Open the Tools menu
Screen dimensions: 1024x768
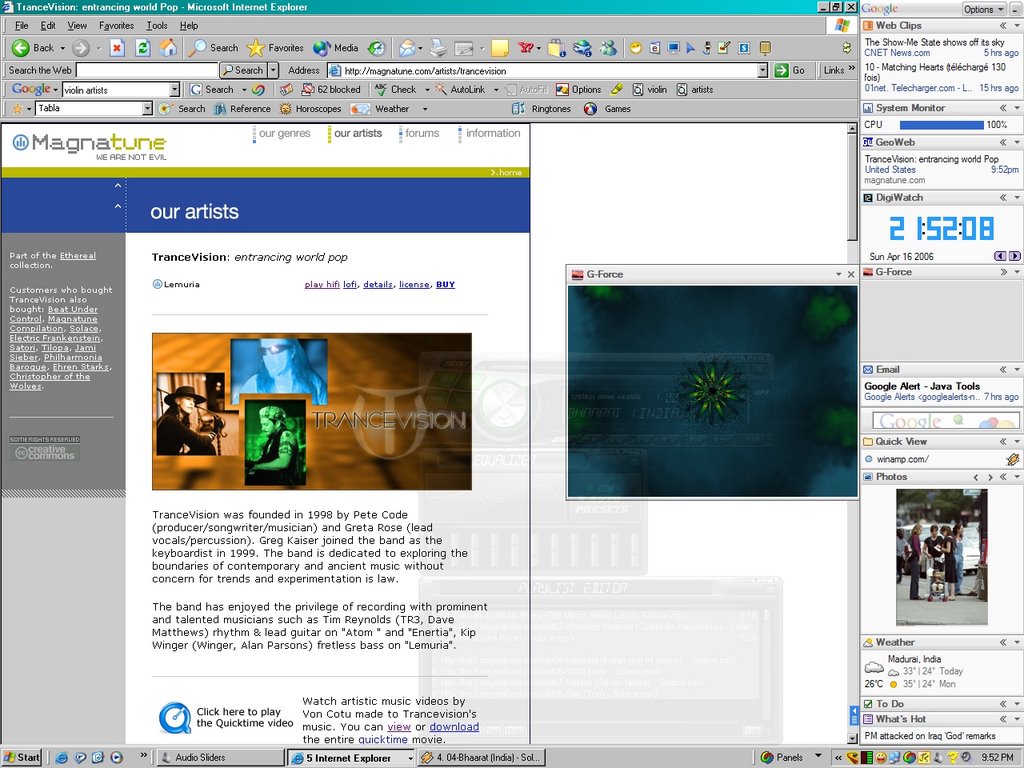click(157, 25)
